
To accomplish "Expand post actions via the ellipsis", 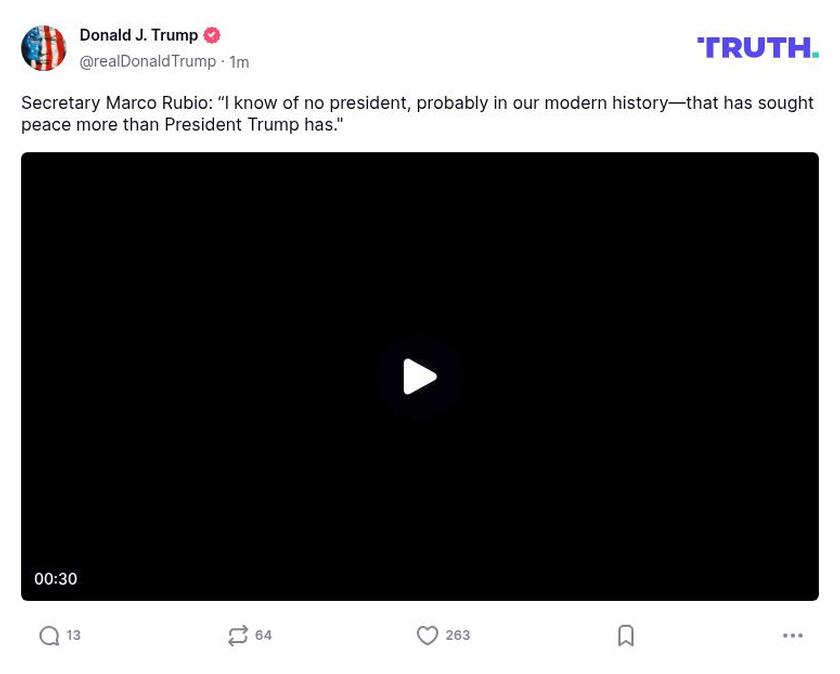I will tap(792, 635).
